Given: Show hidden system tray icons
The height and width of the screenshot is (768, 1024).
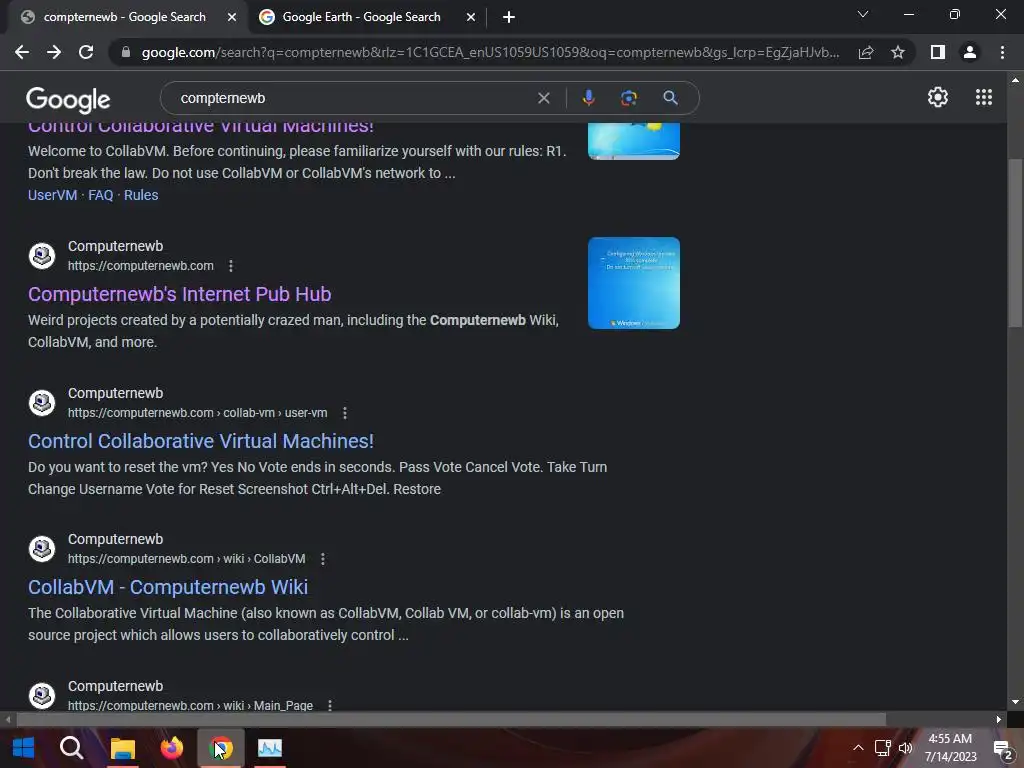Looking at the screenshot, I should coord(858,748).
